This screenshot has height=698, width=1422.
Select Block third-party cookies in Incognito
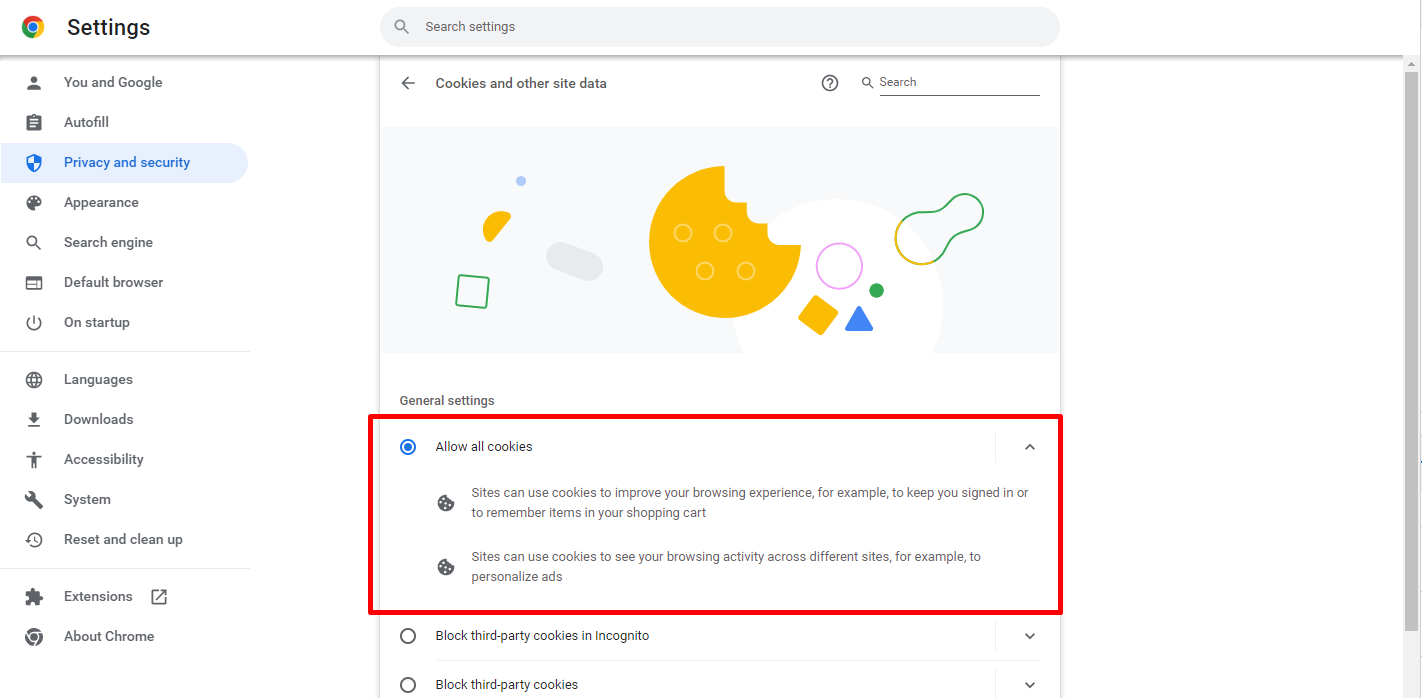408,636
